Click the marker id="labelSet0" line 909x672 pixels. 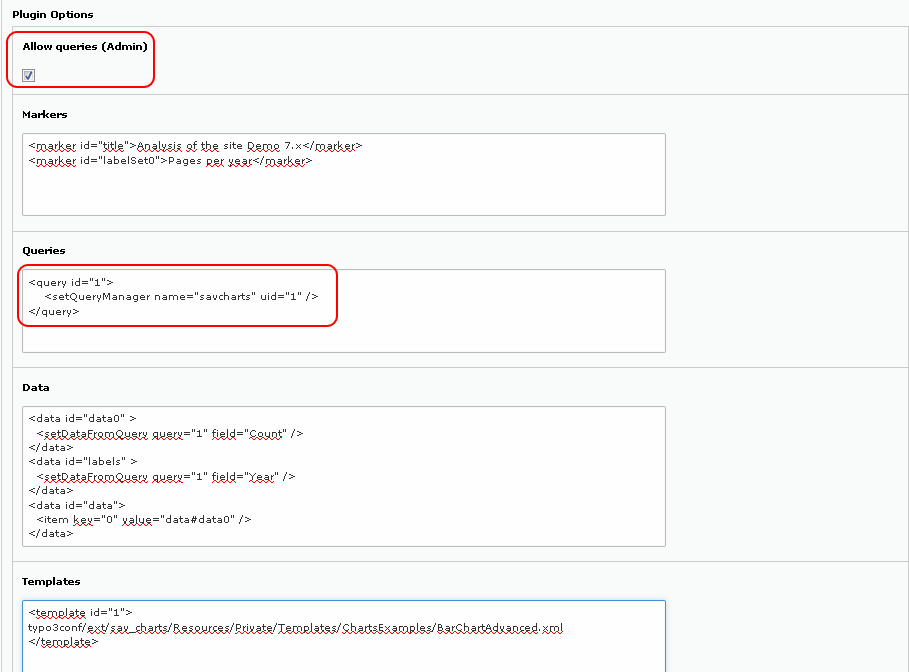coord(170,160)
